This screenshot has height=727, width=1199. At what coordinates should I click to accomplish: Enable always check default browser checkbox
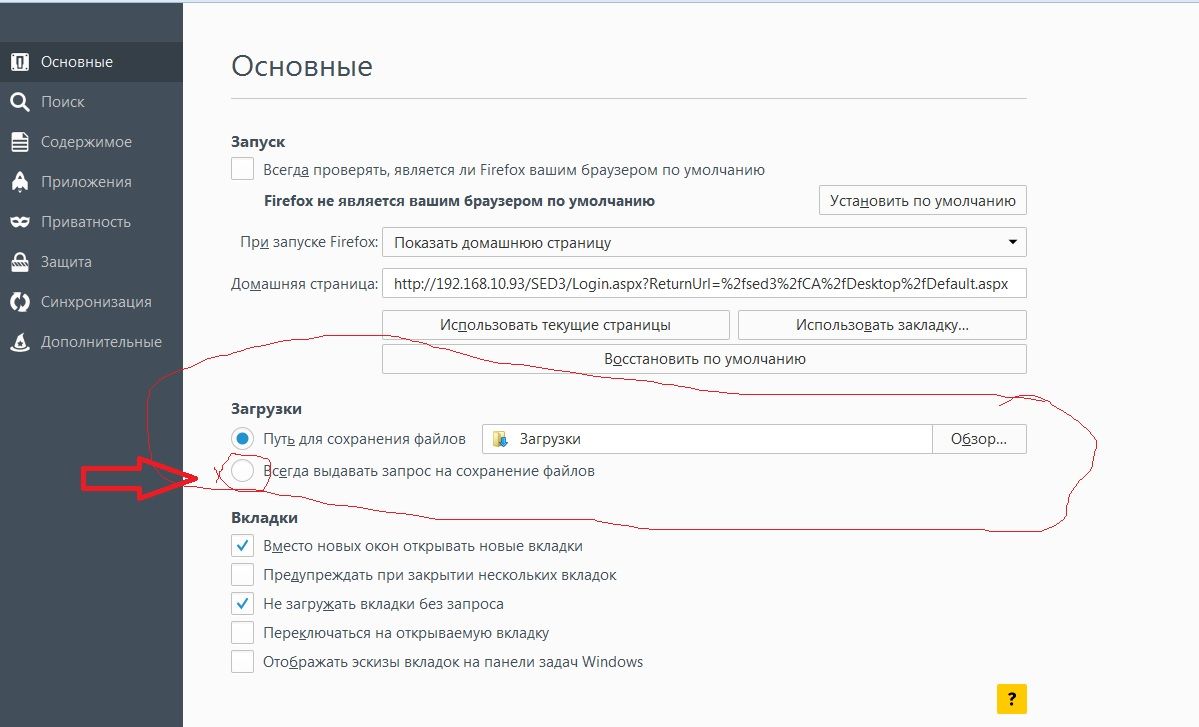coord(242,169)
